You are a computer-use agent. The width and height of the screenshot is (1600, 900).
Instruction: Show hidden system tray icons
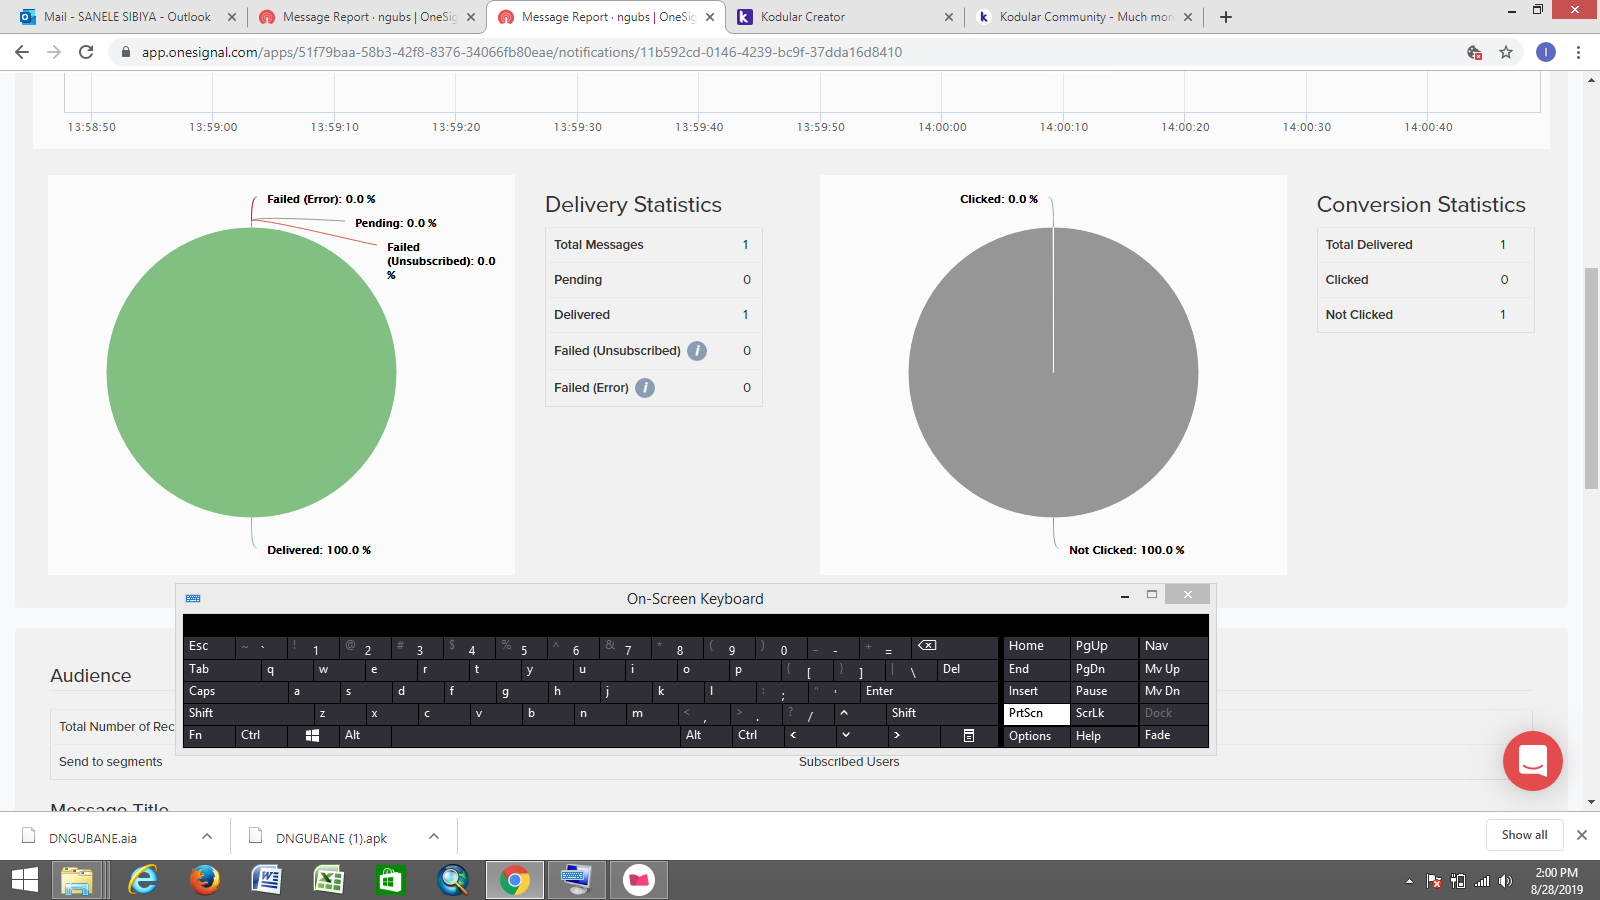pos(1409,881)
